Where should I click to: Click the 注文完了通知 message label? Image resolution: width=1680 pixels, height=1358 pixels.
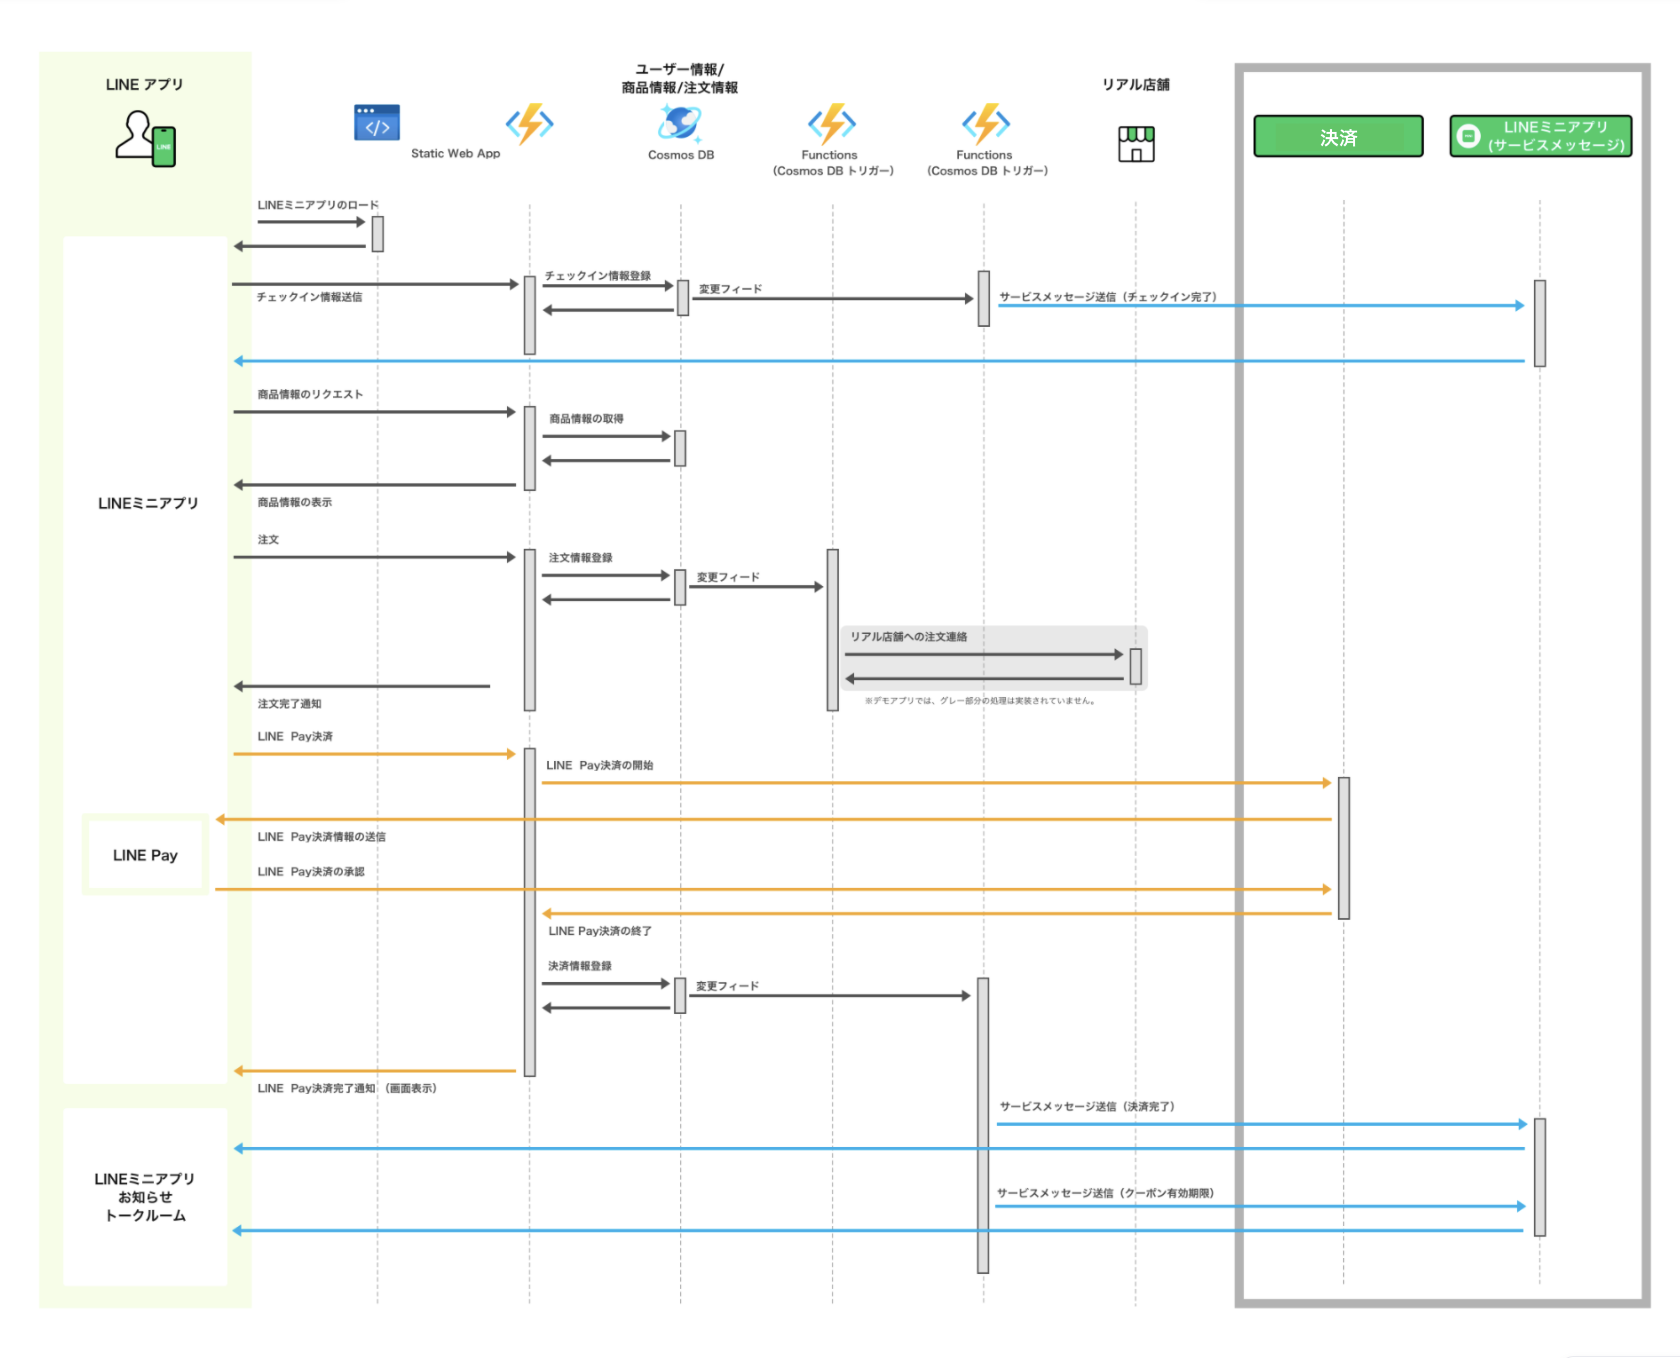pos(289,704)
